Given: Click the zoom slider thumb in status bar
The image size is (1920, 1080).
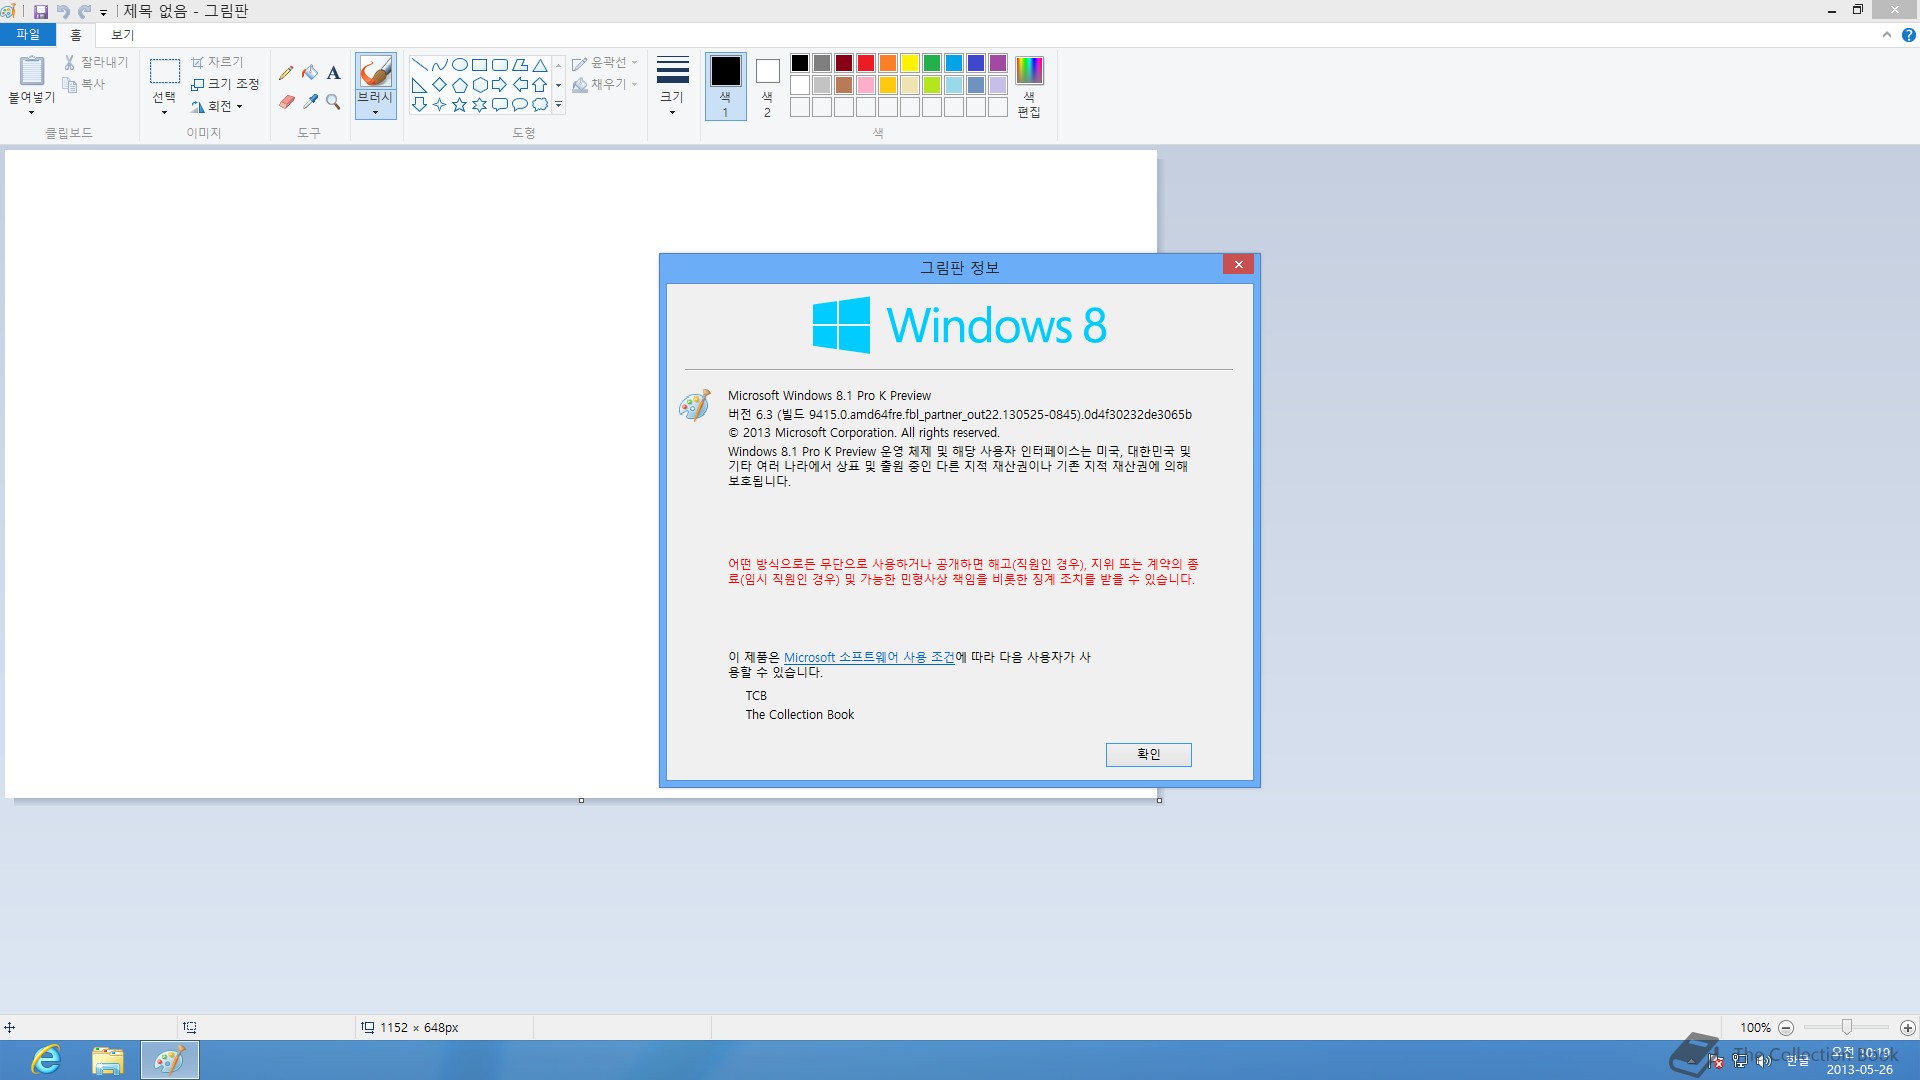Looking at the screenshot, I should pos(1847,1027).
